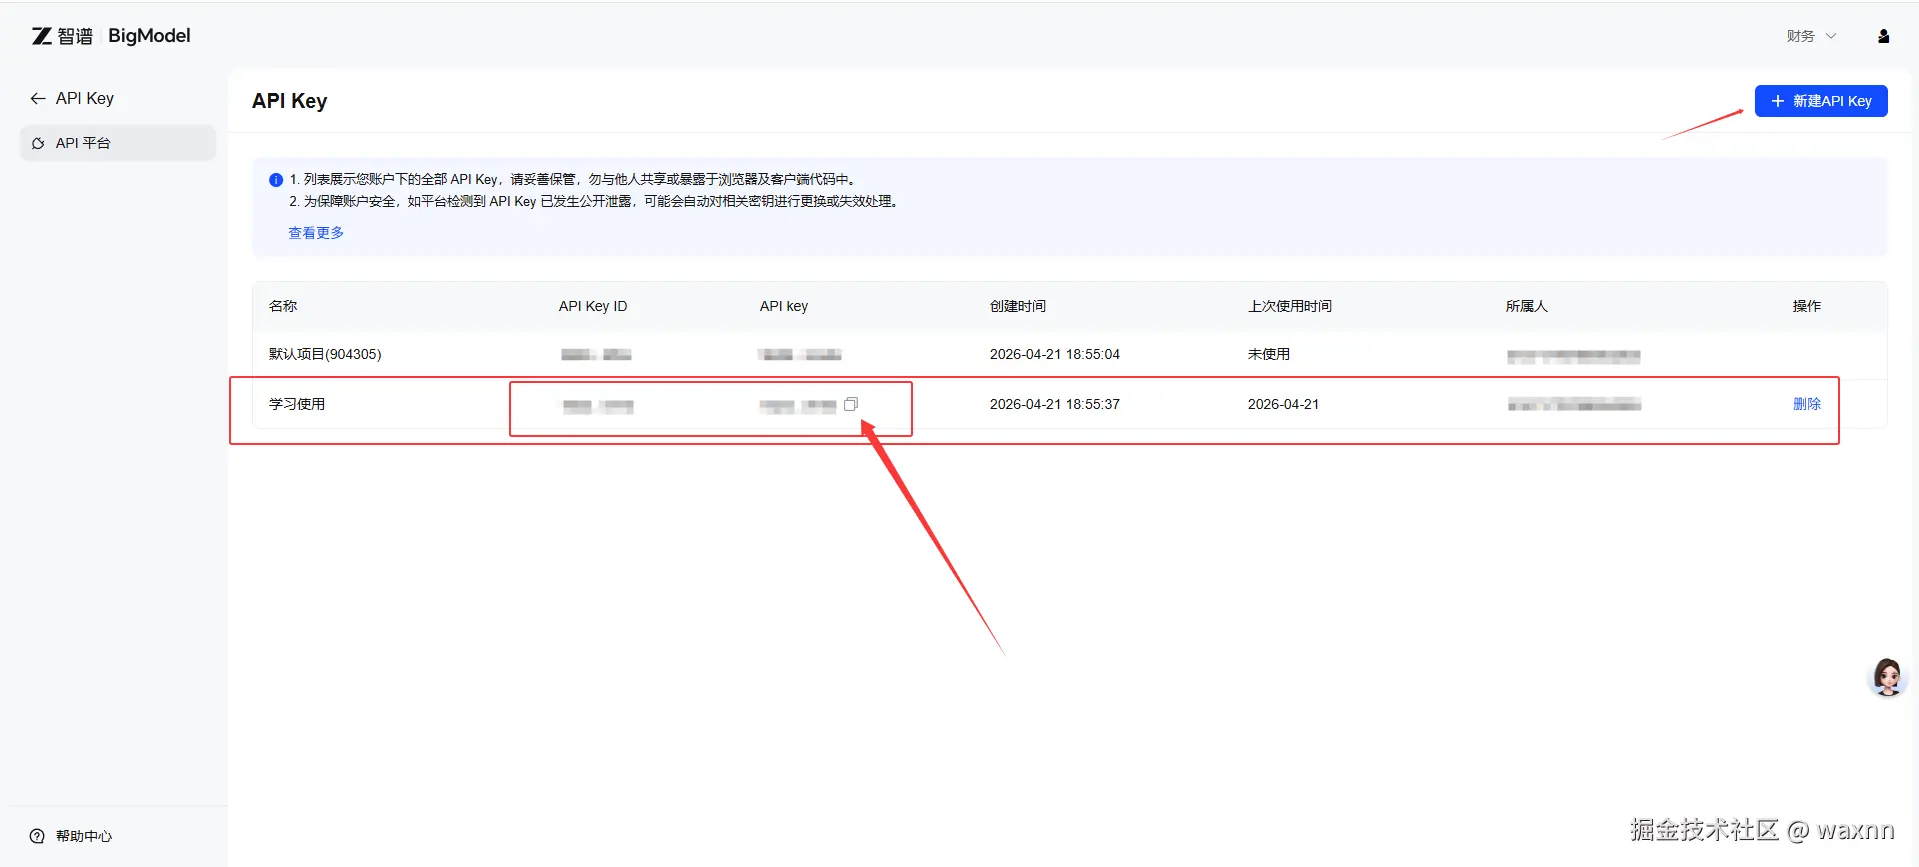Click the 查看更多 link
Viewport: 1919px width, 867px height.
click(x=316, y=233)
